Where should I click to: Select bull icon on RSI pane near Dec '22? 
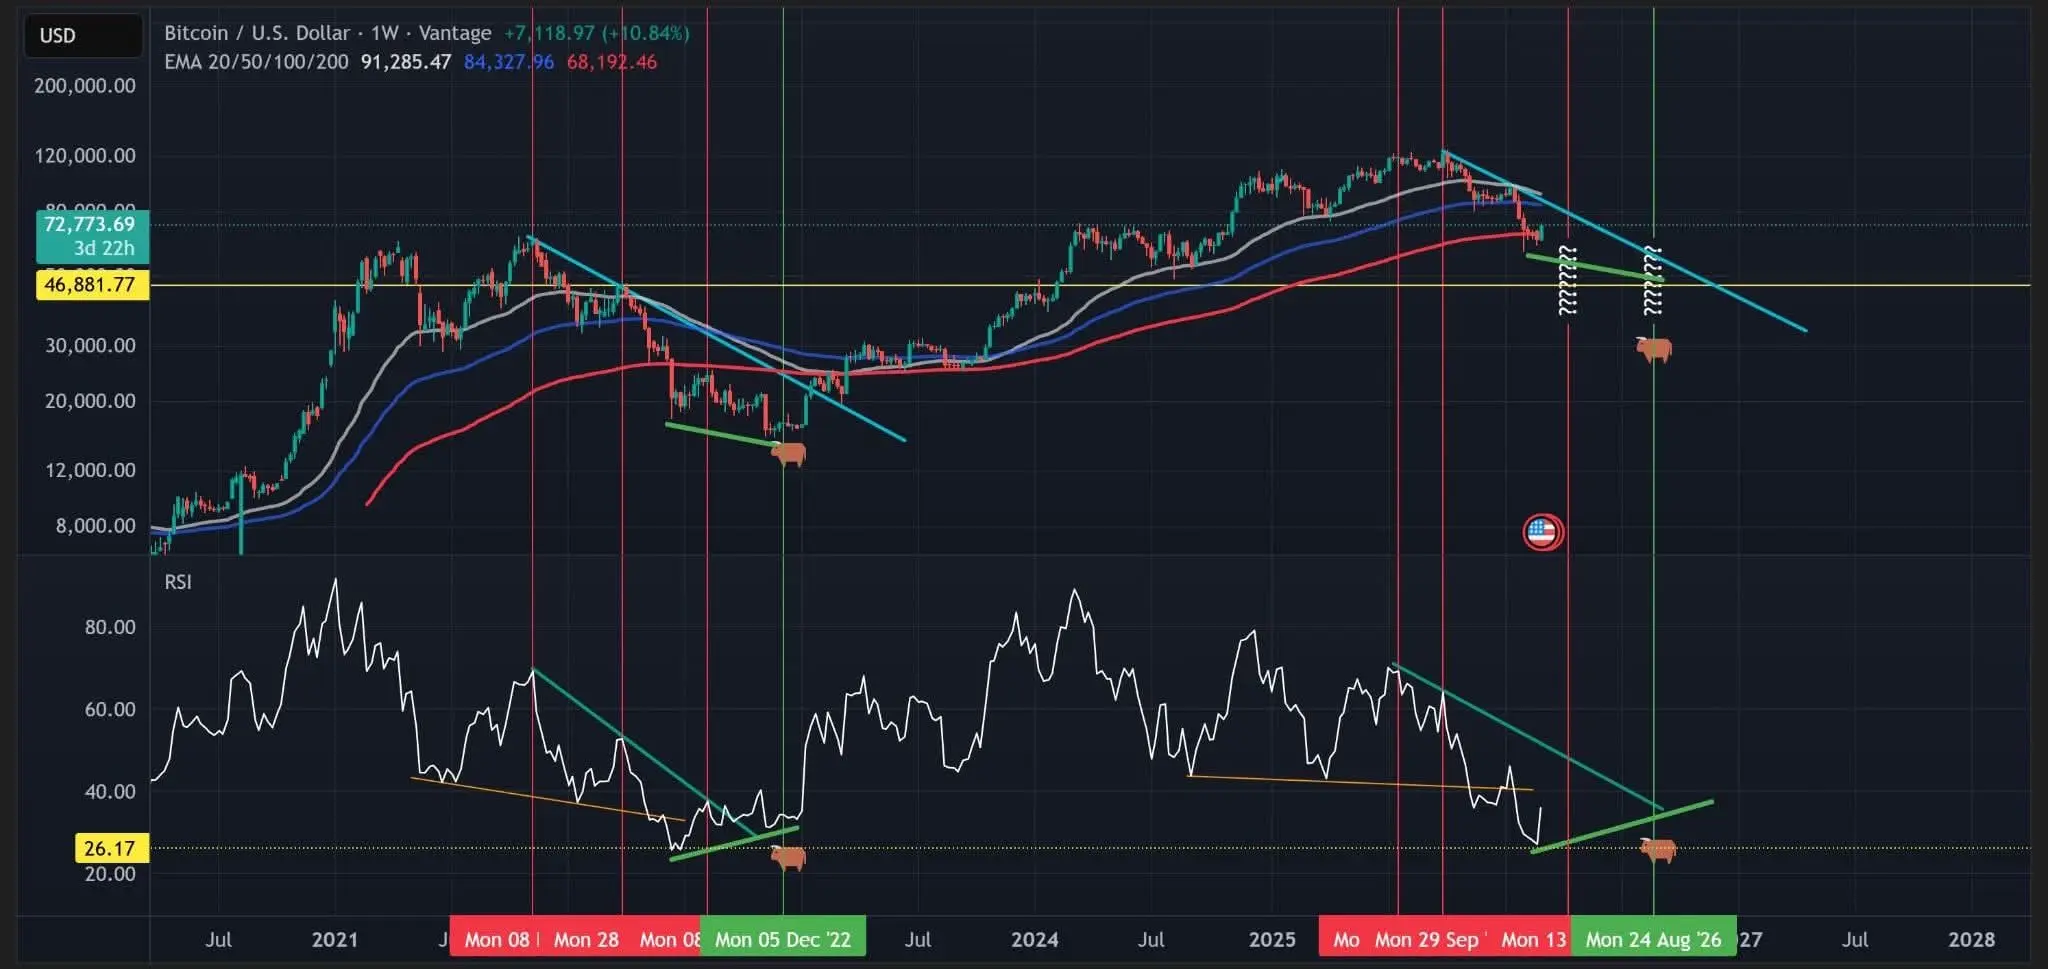pyautogui.click(x=788, y=857)
